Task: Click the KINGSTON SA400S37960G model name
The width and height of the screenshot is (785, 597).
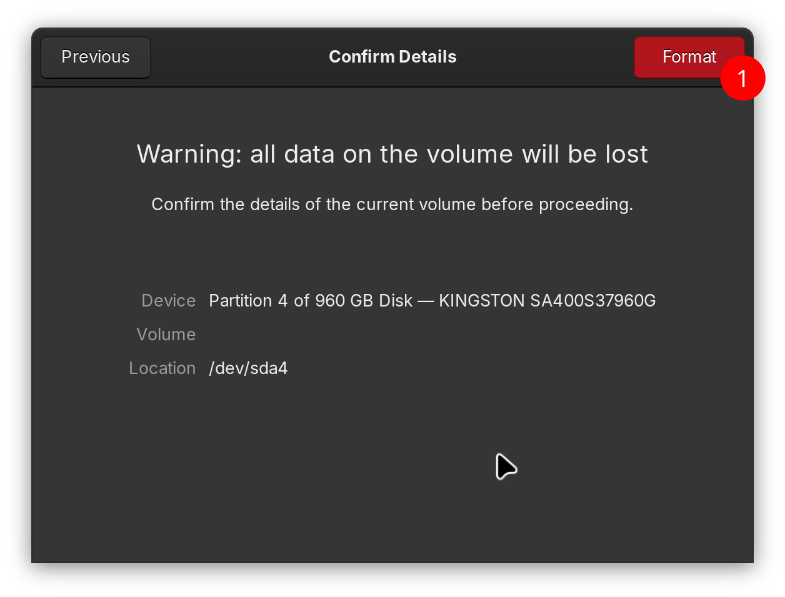Action: pos(547,300)
